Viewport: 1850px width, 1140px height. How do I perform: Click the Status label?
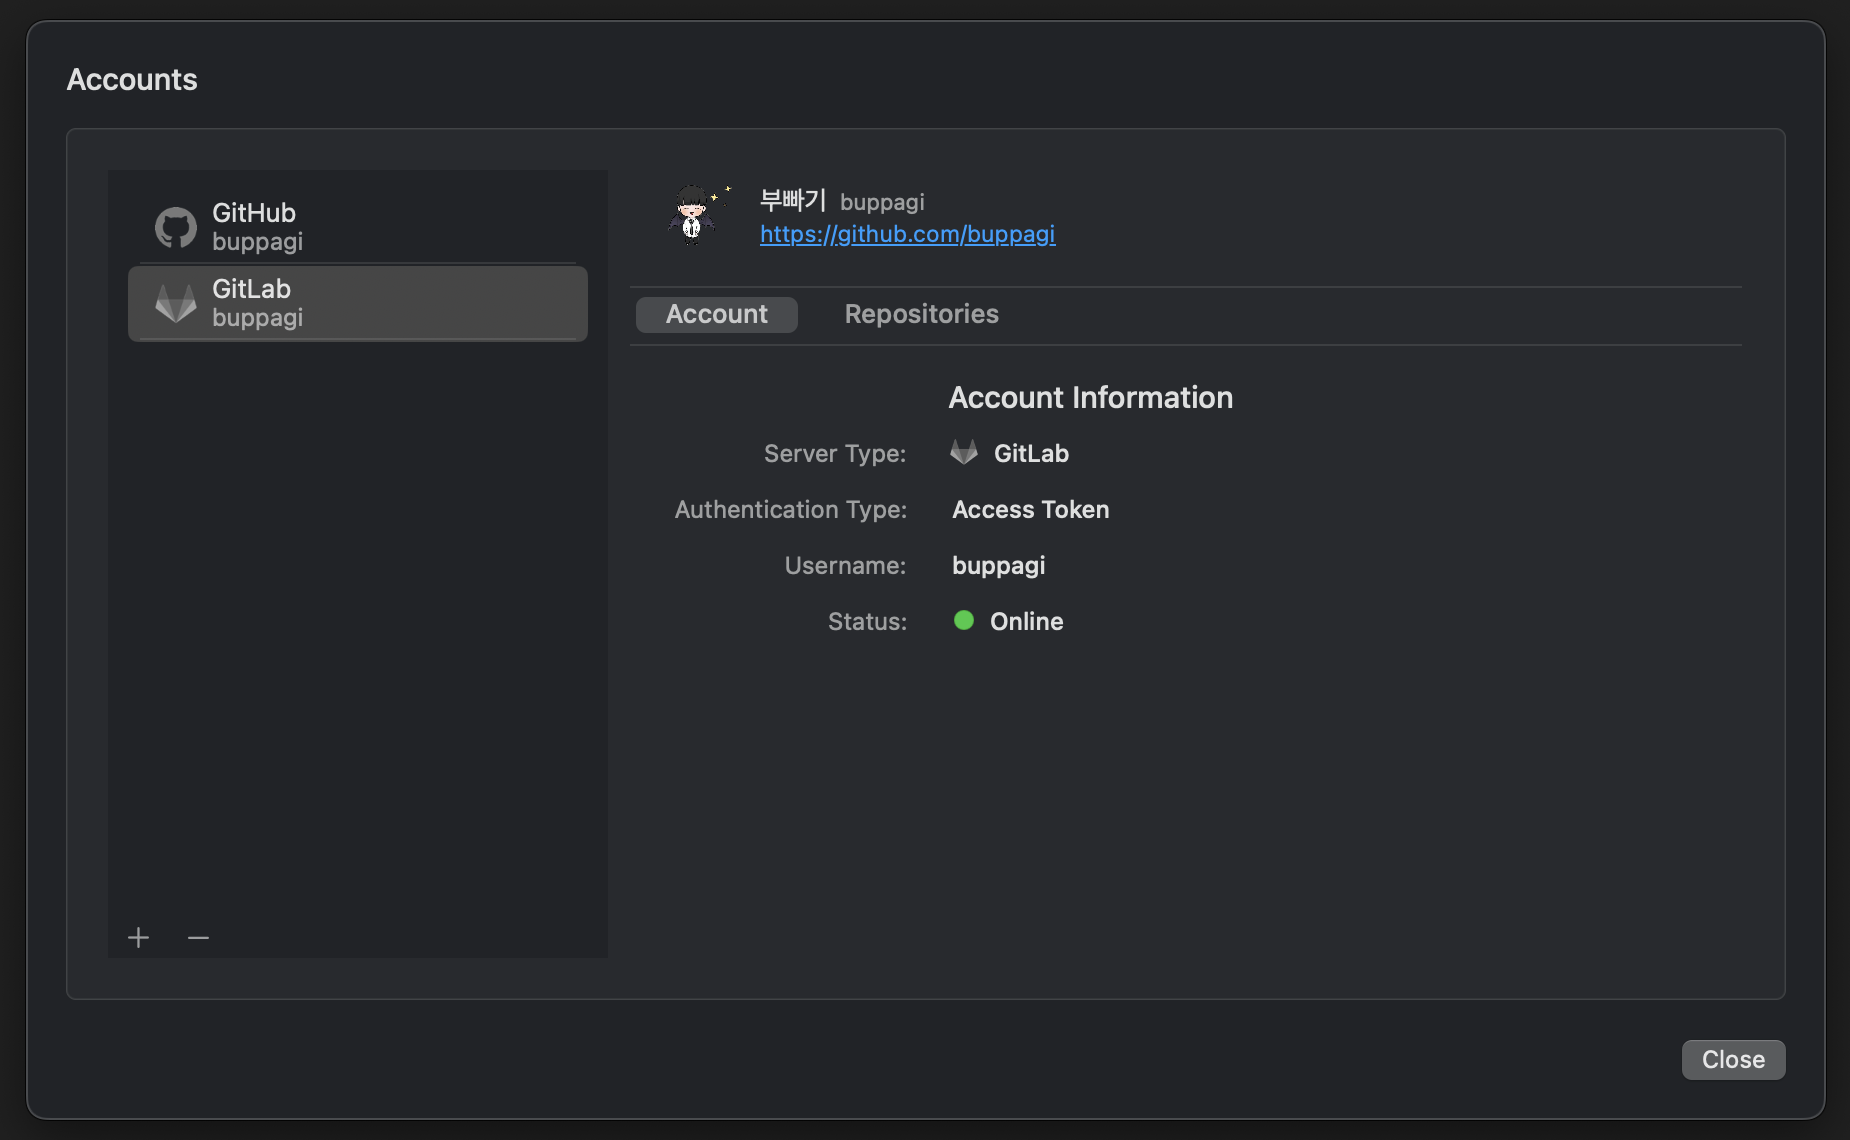point(867,621)
